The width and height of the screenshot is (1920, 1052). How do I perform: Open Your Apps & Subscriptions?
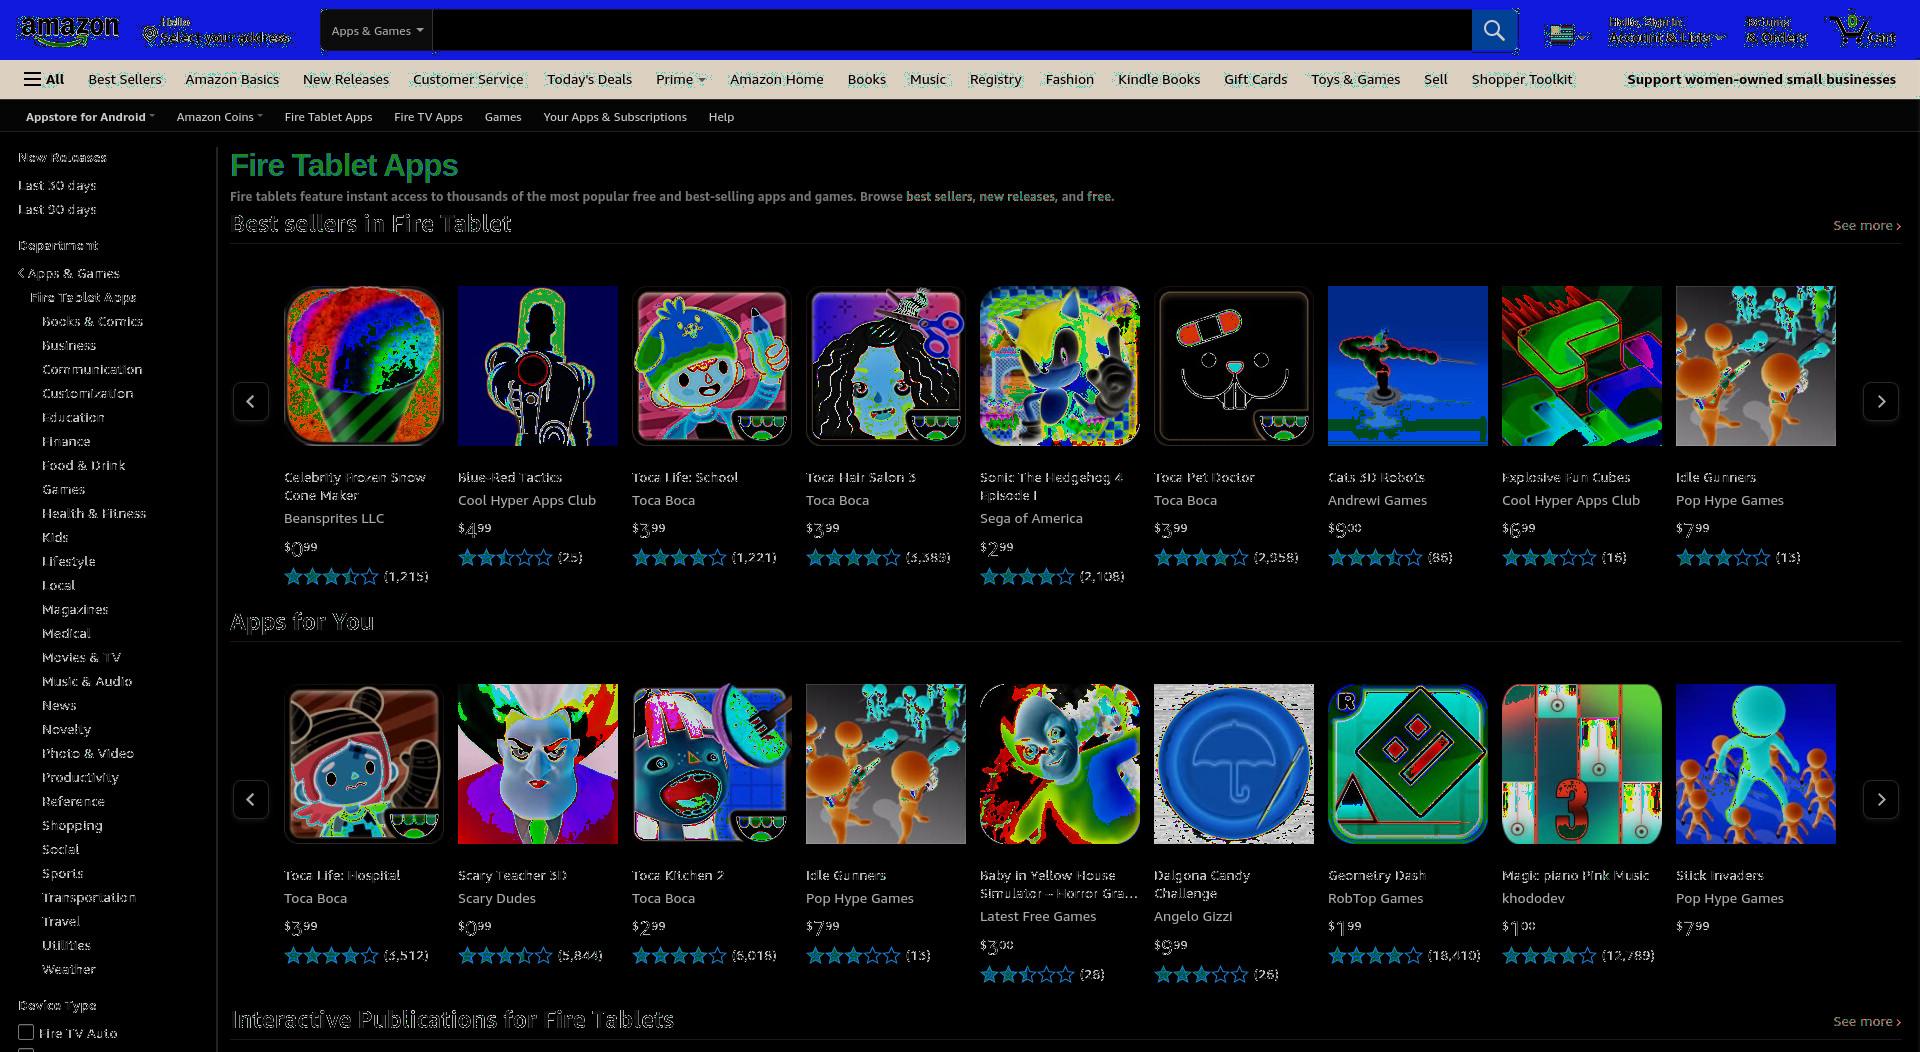click(x=615, y=117)
